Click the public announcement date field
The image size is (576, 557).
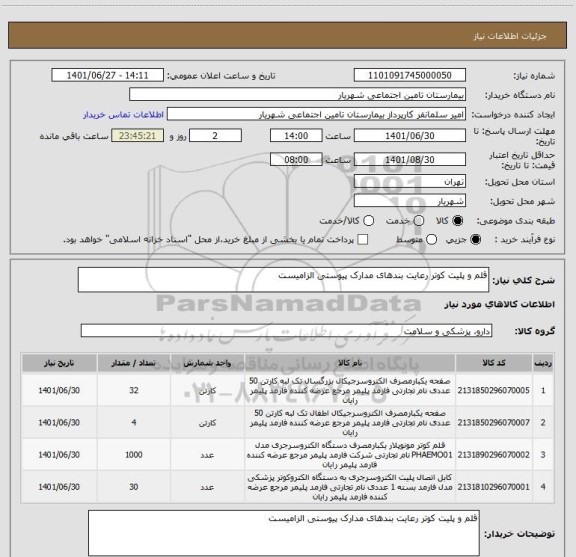pyautogui.click(x=108, y=75)
